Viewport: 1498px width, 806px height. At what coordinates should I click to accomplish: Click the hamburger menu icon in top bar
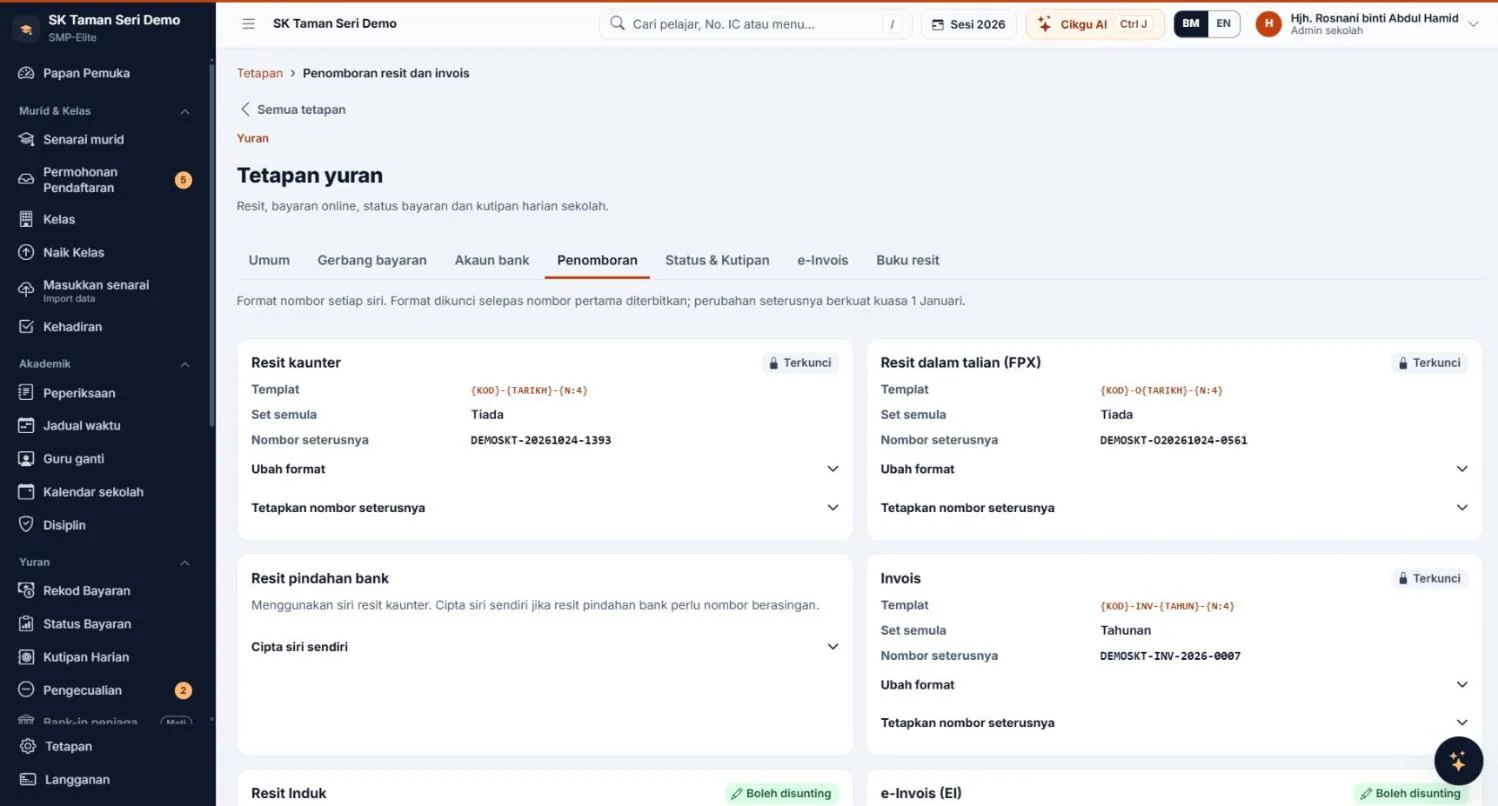[248, 24]
